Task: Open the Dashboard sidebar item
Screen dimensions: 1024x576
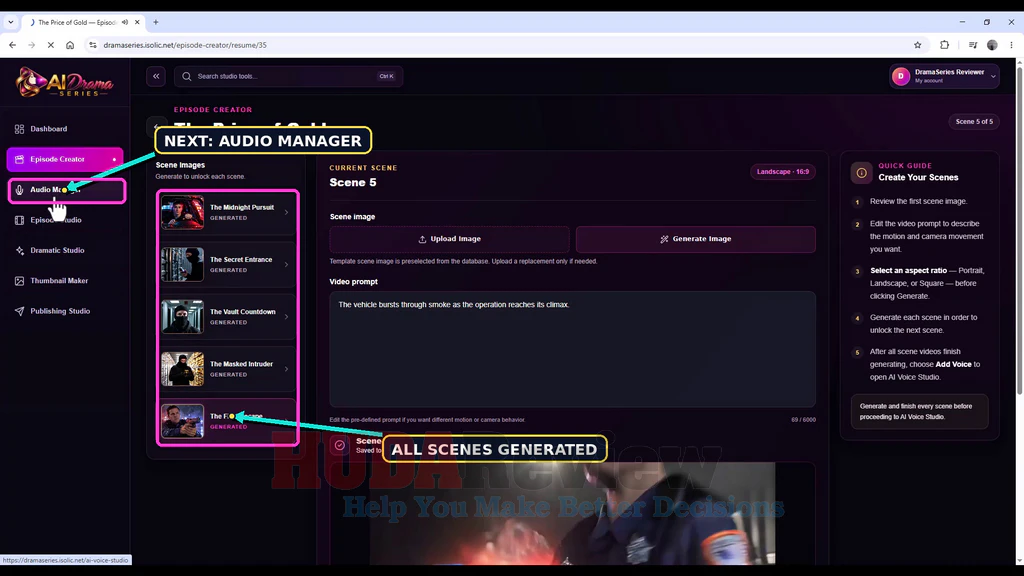Action: (65, 129)
